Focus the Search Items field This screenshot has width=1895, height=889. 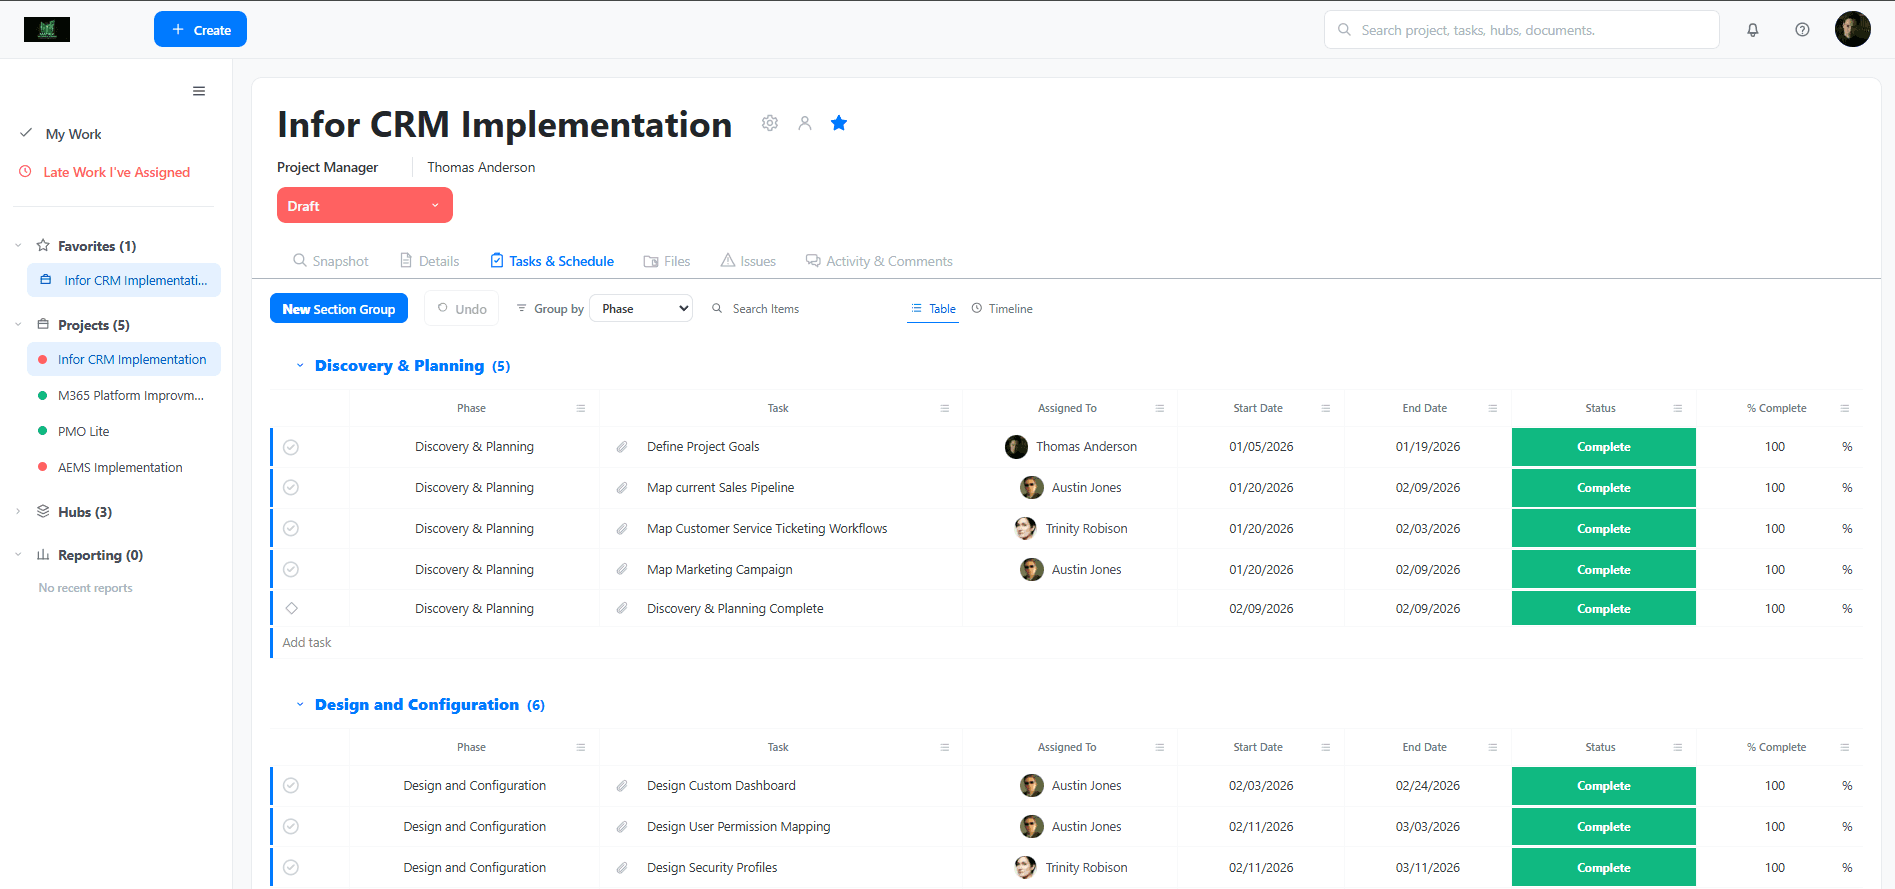[x=766, y=309]
